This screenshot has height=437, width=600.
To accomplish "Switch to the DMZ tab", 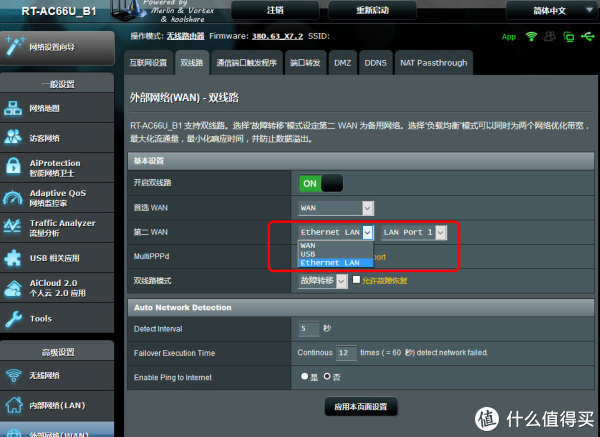I will (342, 63).
